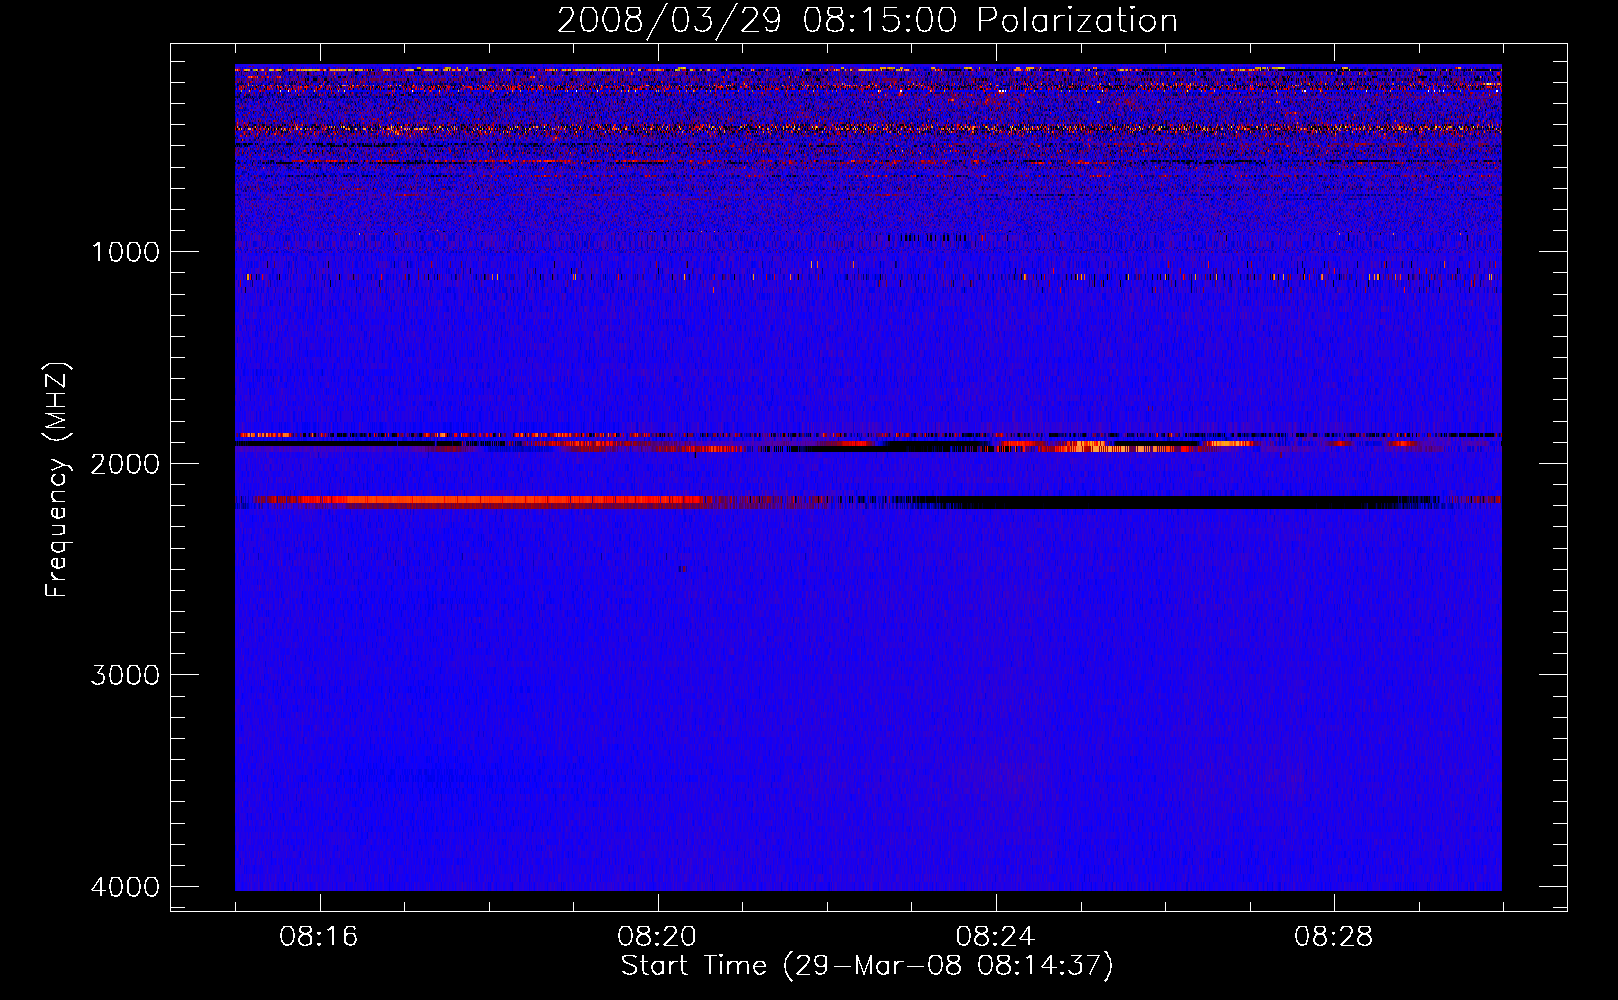This screenshot has width=1618, height=1000.
Task: Click the 'Start Time (29-Mar-08 08:14:37)' label
Action: [867, 966]
